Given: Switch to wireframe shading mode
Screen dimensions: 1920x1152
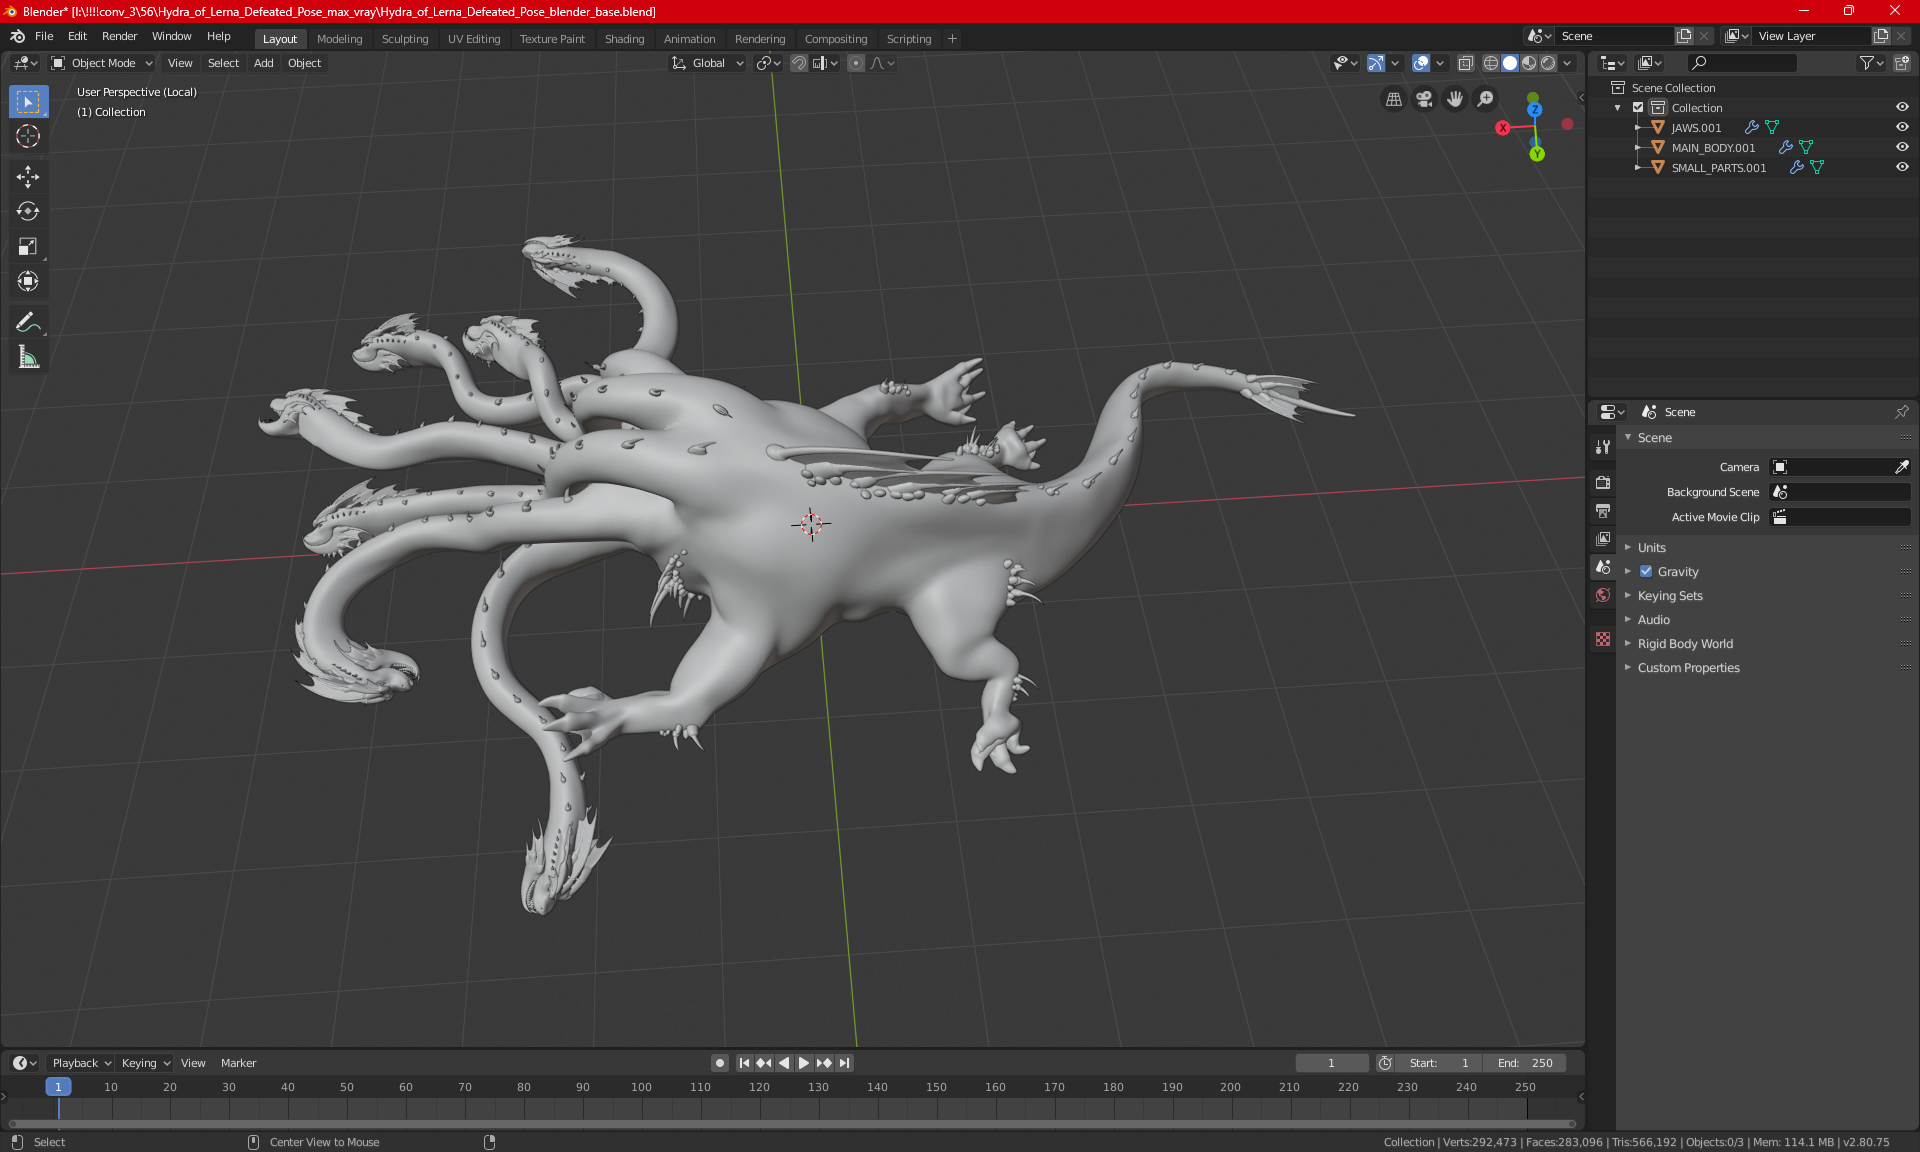Looking at the screenshot, I should click(1490, 63).
